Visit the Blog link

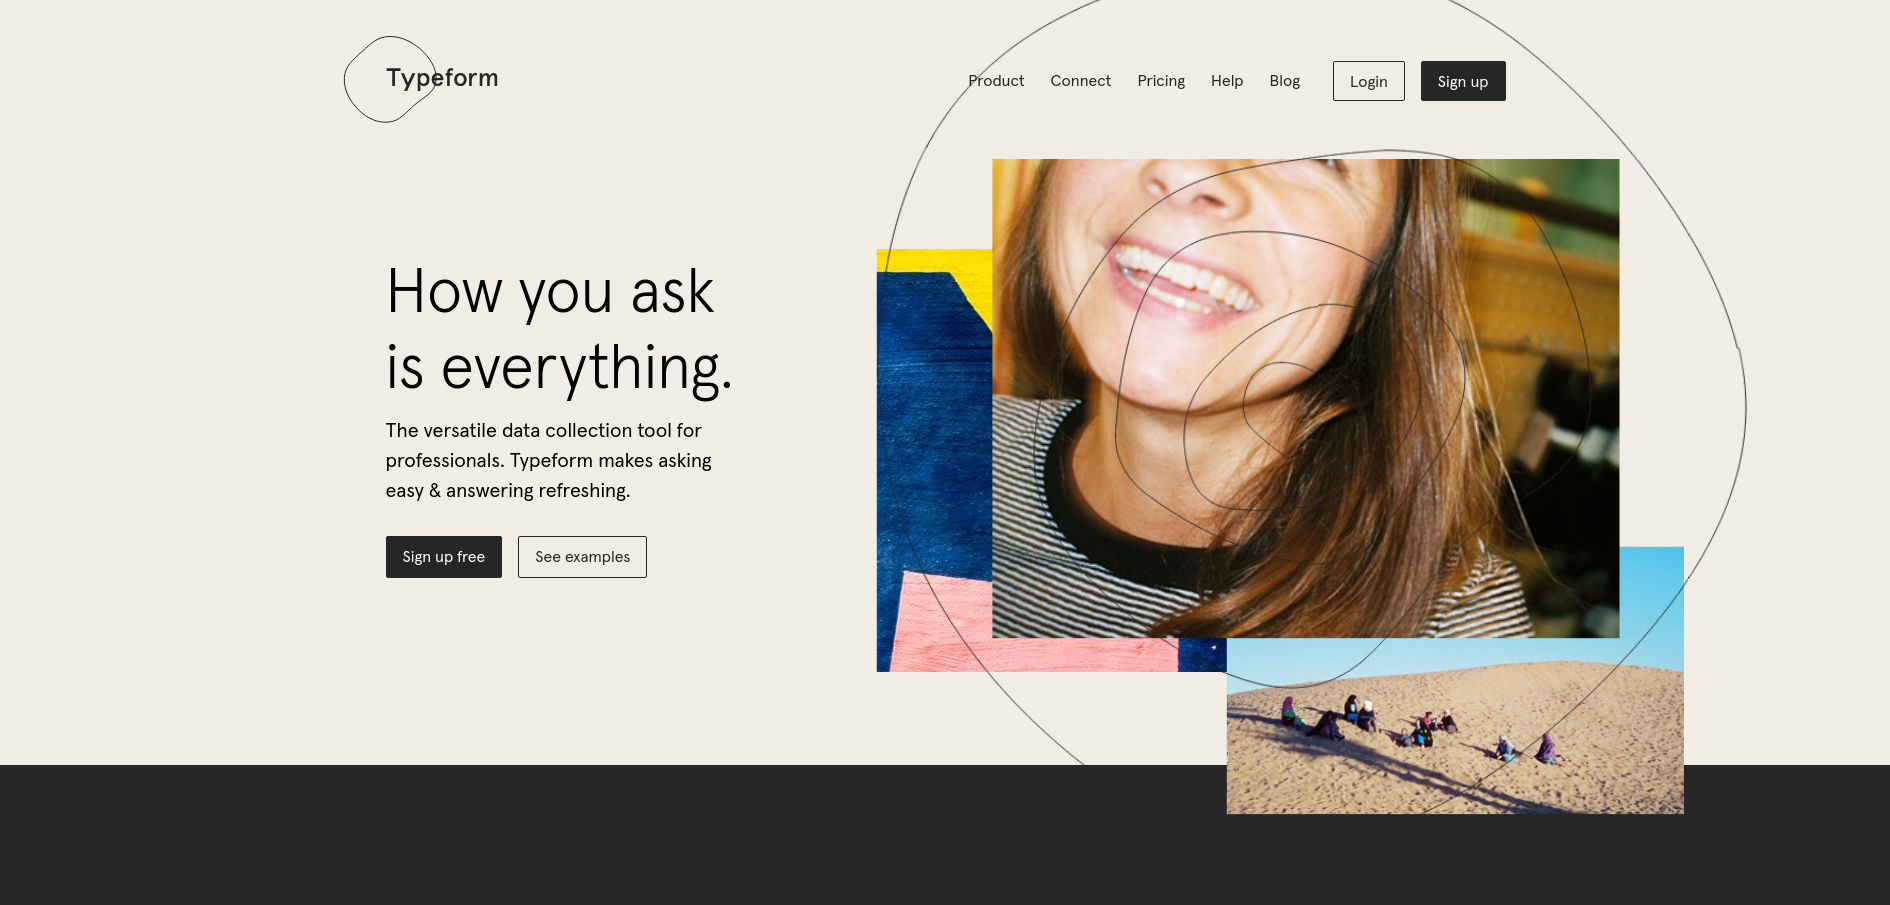click(1285, 81)
